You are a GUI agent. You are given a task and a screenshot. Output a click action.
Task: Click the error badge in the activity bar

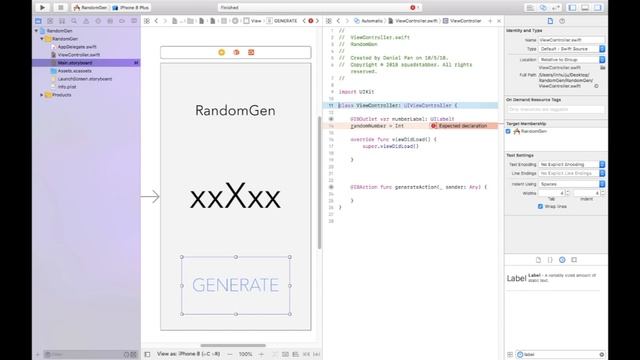pos(414,8)
